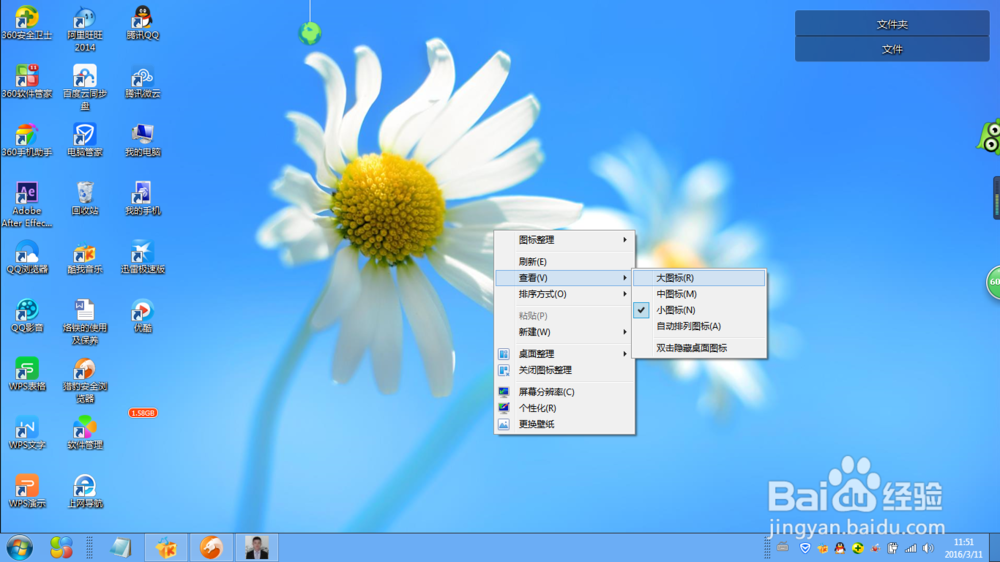Select the checked 小图标(N) option
Viewport: 1000px width, 562px height.
click(700, 310)
